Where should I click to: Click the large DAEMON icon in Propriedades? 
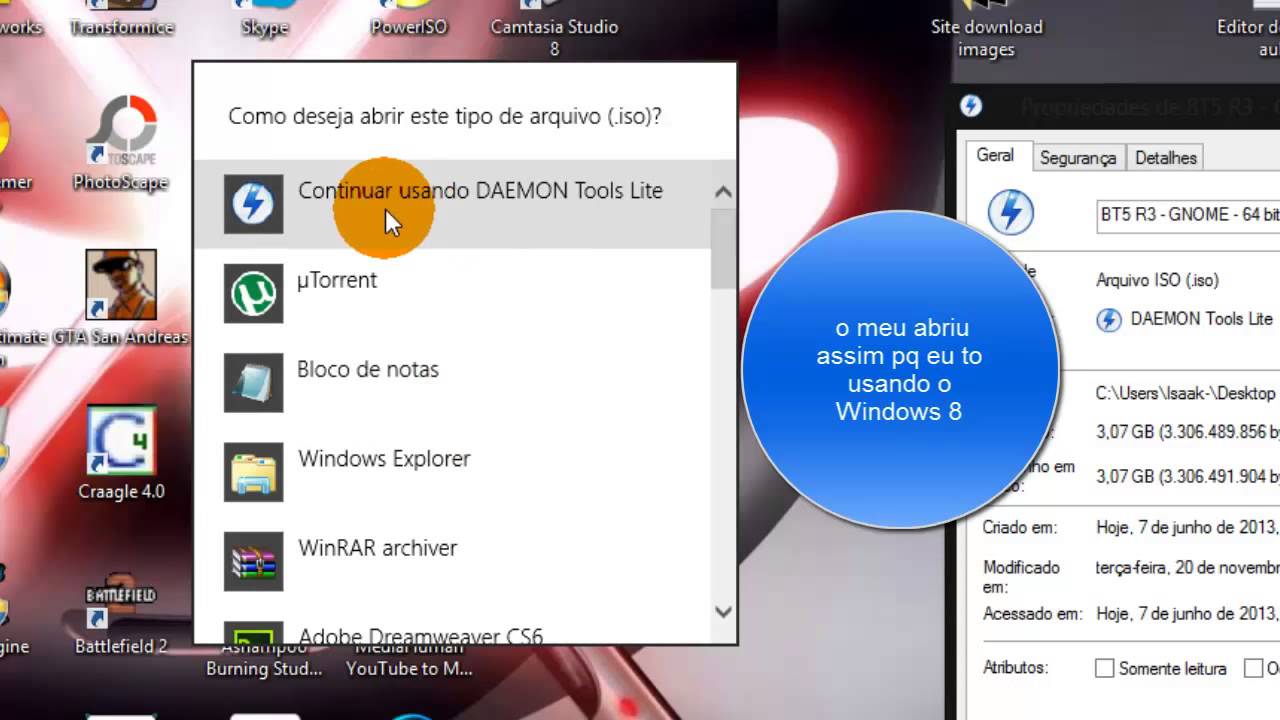pyautogui.click(x=1010, y=212)
